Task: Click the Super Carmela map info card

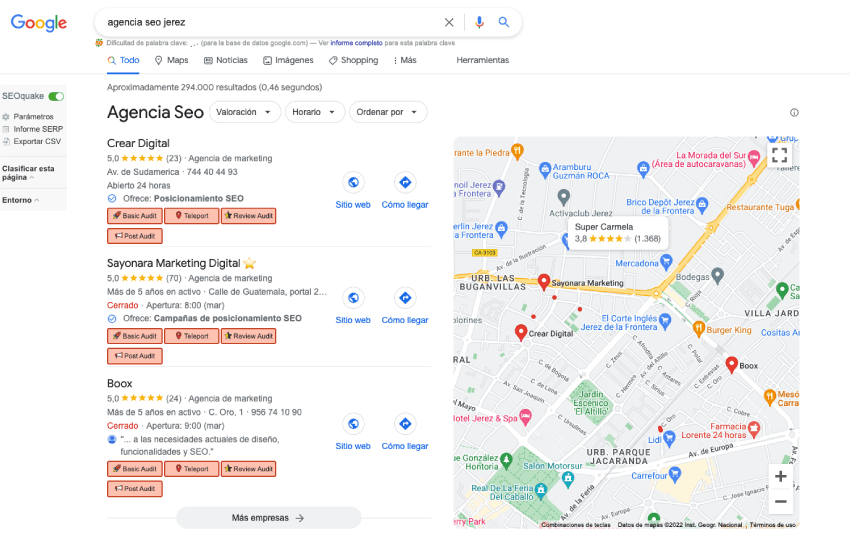Action: pyautogui.click(x=617, y=233)
